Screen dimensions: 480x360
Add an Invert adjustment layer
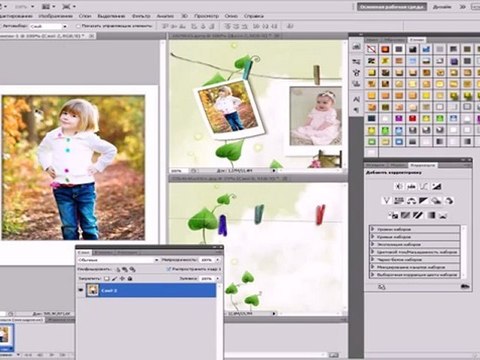pos(393,215)
